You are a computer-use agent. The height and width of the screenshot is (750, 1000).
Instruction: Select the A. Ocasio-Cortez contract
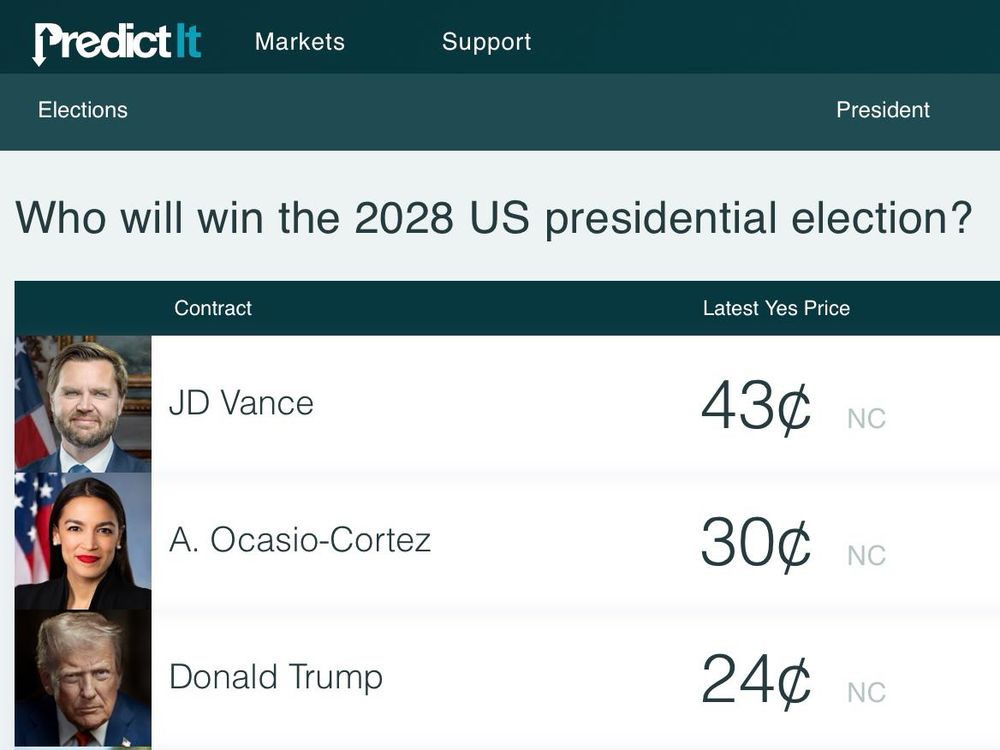(302, 540)
